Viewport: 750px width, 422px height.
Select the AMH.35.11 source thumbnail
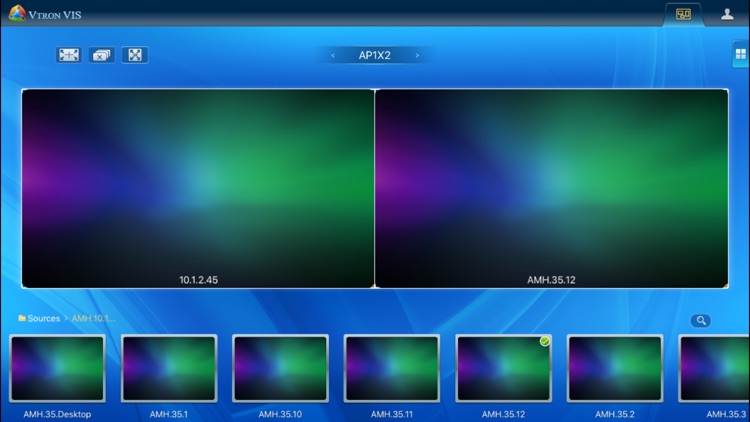(x=392, y=368)
